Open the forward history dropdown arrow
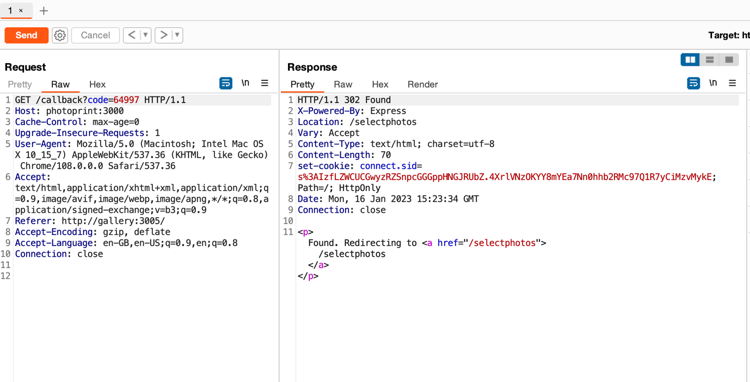This screenshot has width=750, height=382. pyautogui.click(x=177, y=35)
